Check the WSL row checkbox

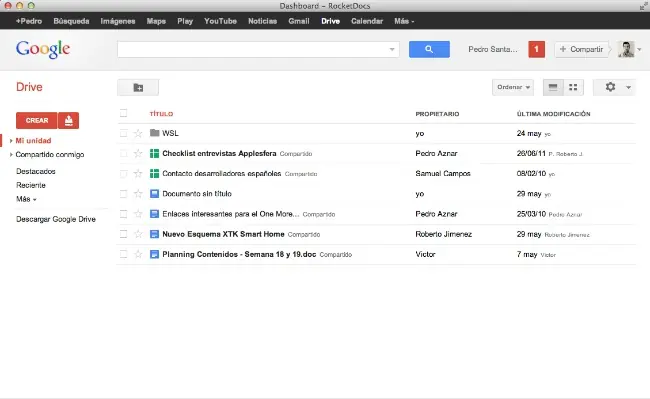pyautogui.click(x=124, y=133)
